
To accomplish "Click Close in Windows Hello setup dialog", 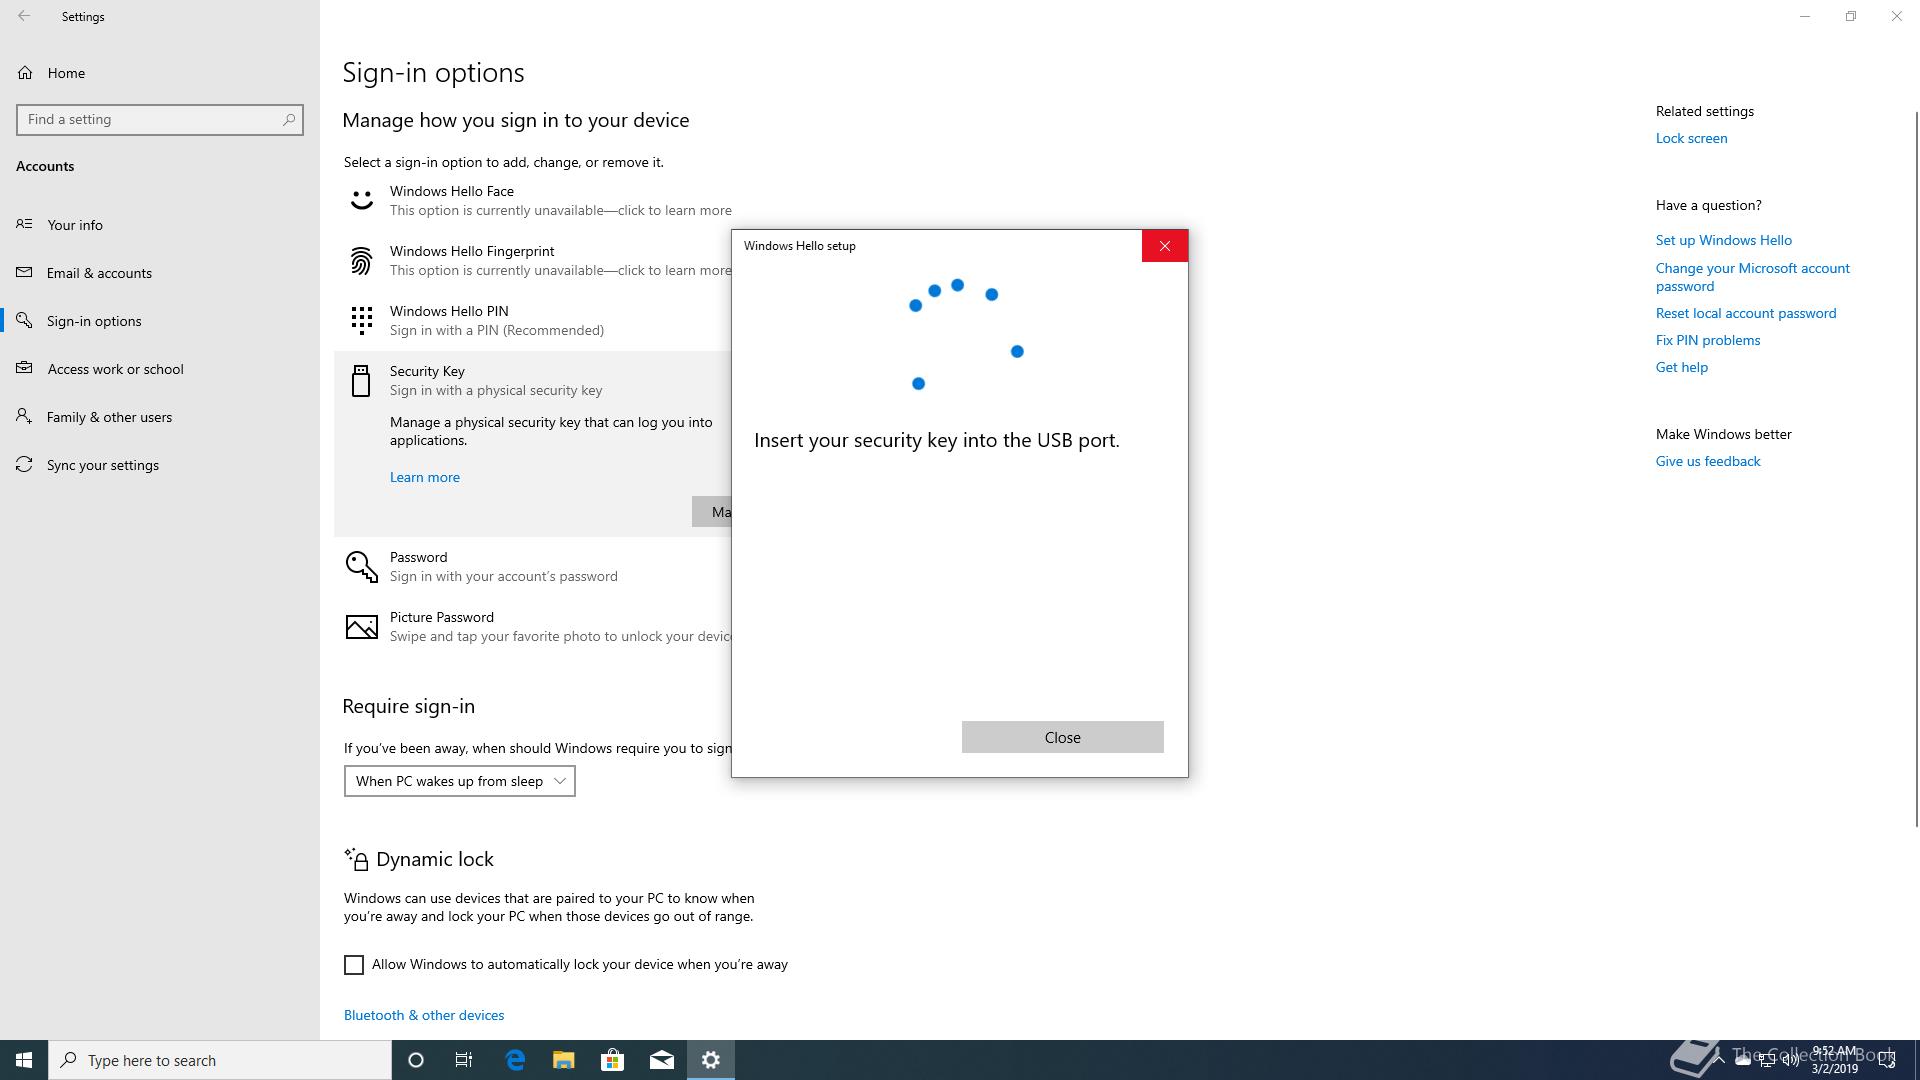I will [1062, 737].
